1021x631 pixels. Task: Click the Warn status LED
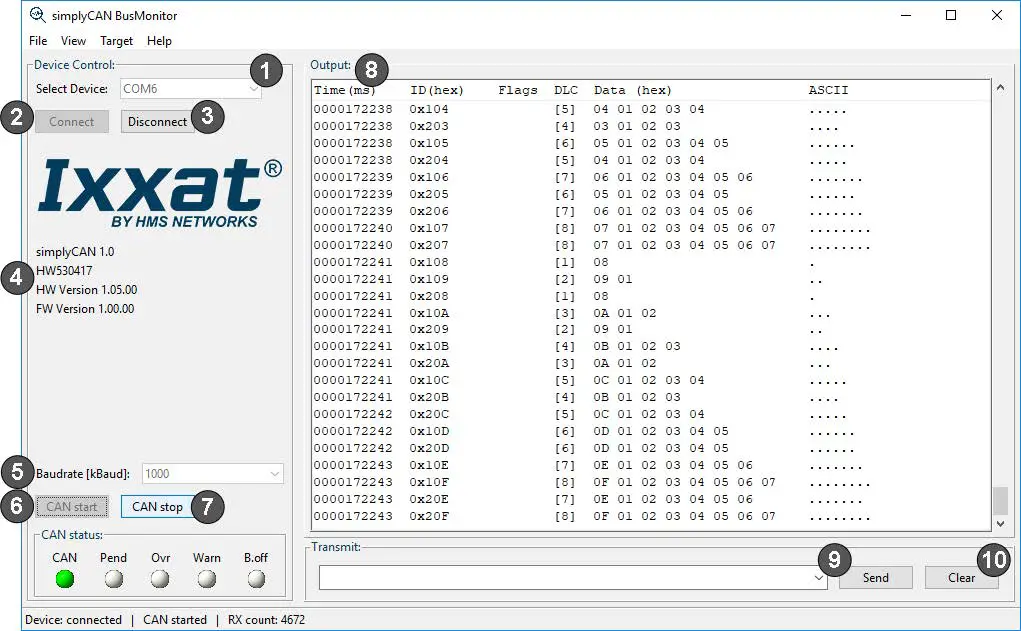(206, 578)
